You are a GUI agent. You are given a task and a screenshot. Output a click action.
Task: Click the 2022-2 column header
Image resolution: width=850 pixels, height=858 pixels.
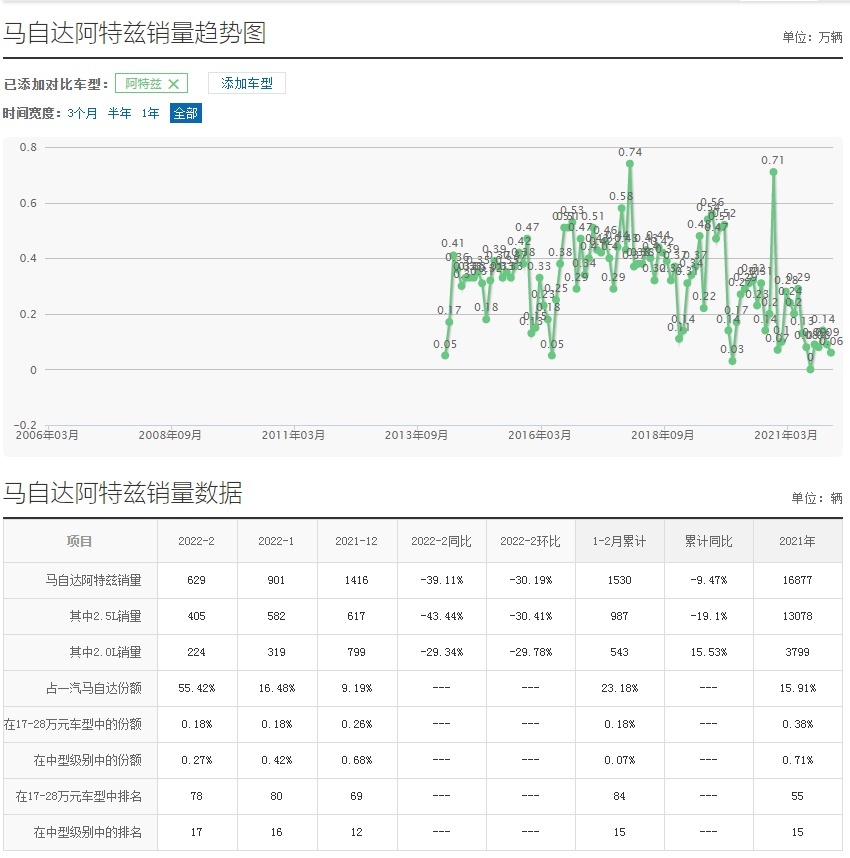[196, 541]
